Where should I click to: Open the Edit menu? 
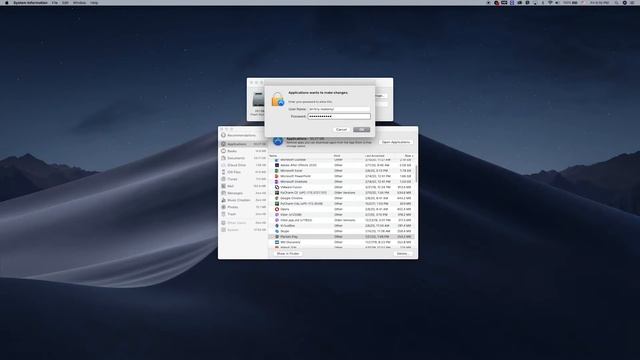tap(65, 2)
